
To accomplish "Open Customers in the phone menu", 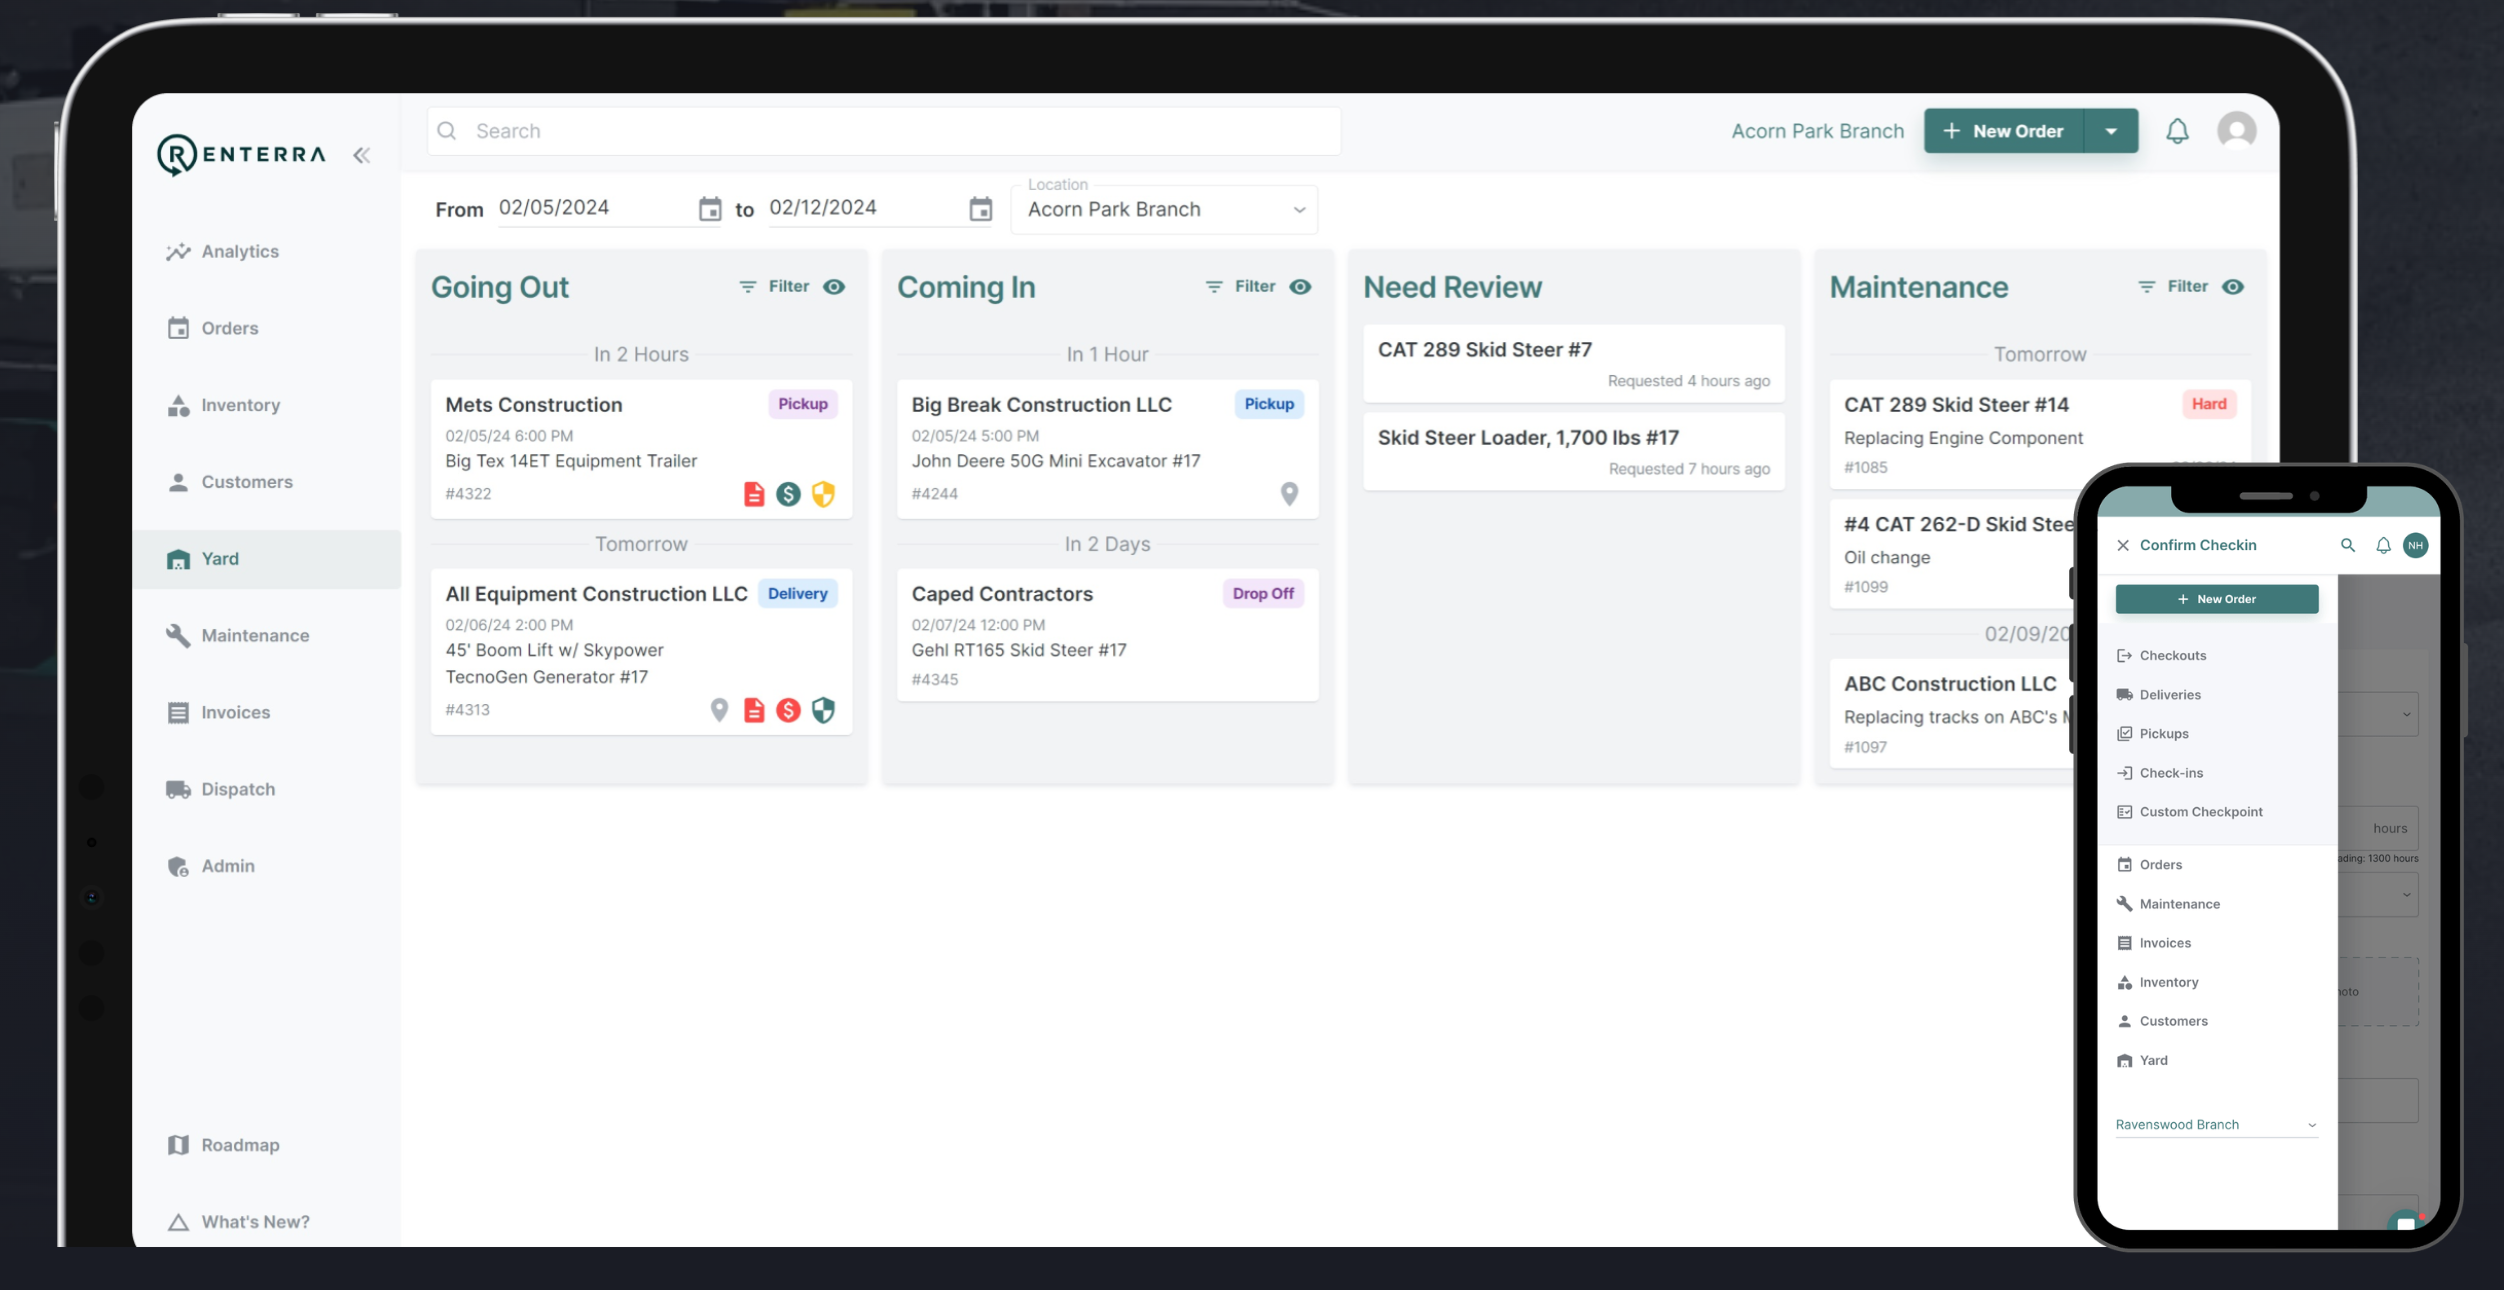I will pos(2216,1021).
